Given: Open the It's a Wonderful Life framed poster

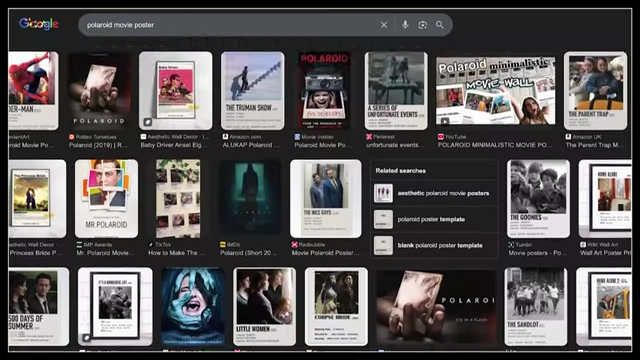Looking at the screenshot, I should click(x=115, y=307).
